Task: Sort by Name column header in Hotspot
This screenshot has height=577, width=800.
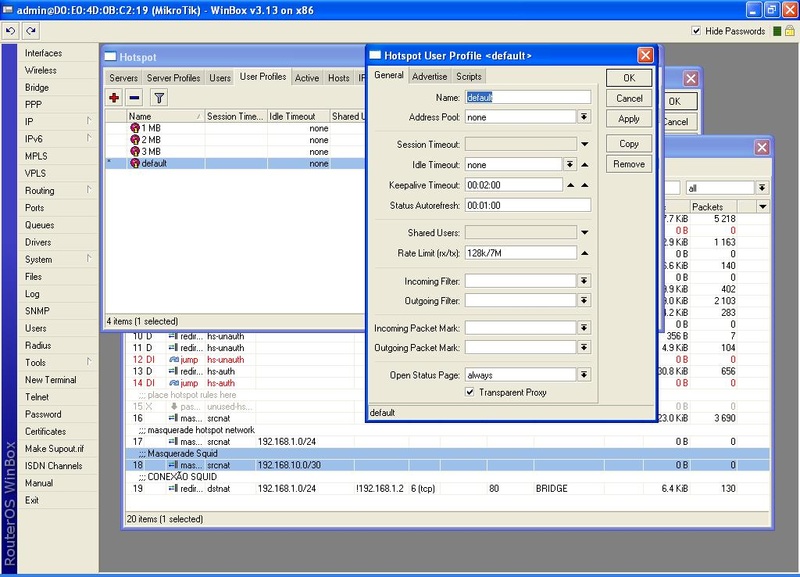Action: click(165, 116)
